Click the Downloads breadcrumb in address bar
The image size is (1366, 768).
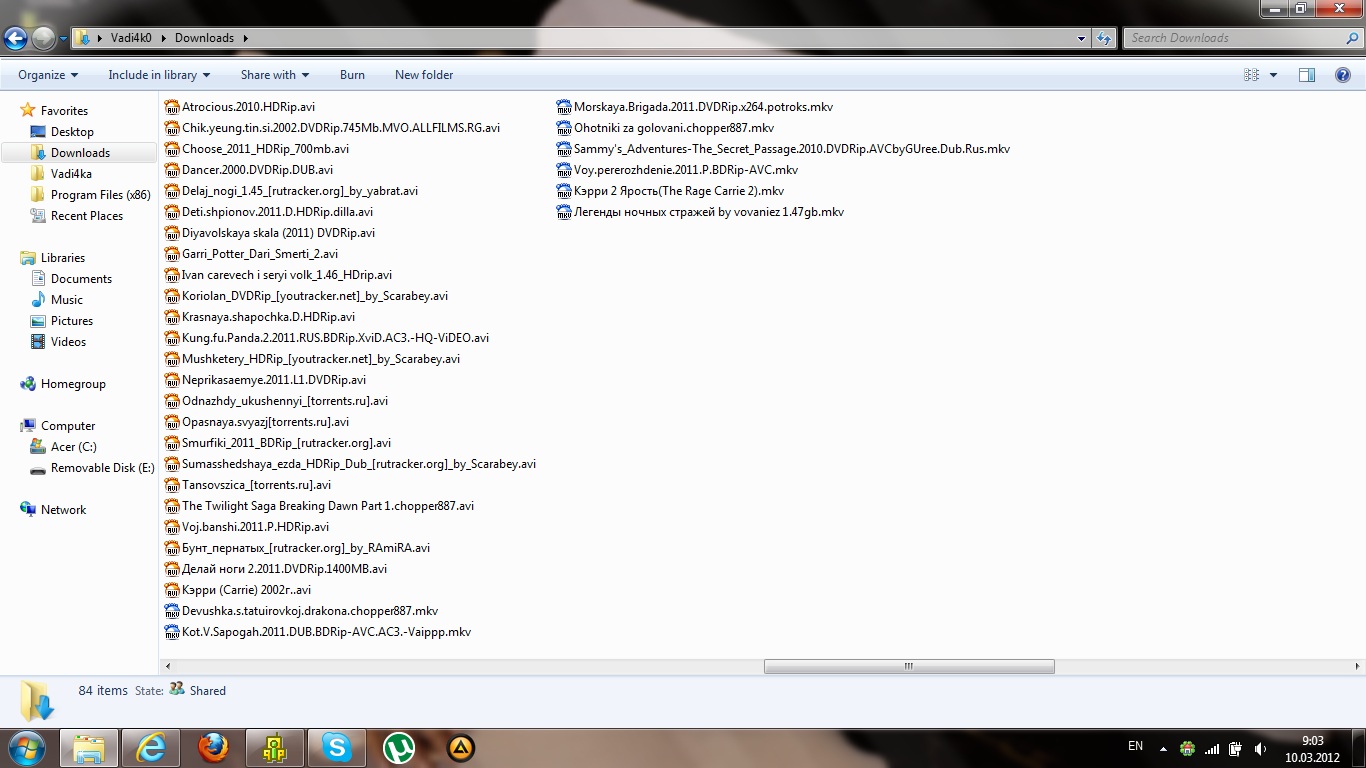204,38
